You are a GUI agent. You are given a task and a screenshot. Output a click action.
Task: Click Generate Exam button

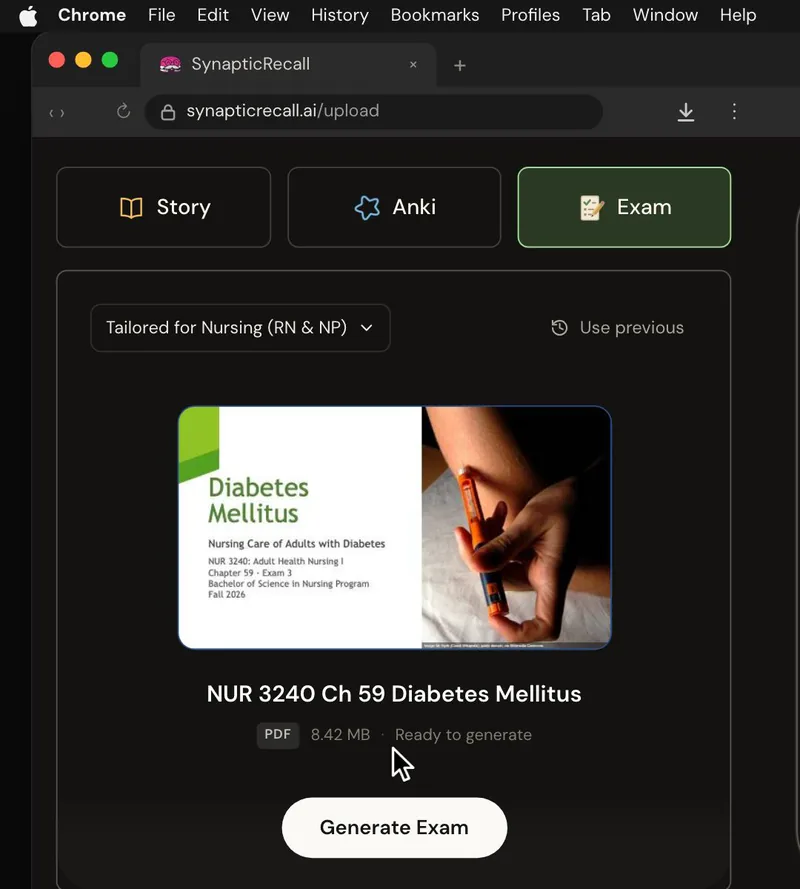395,828
